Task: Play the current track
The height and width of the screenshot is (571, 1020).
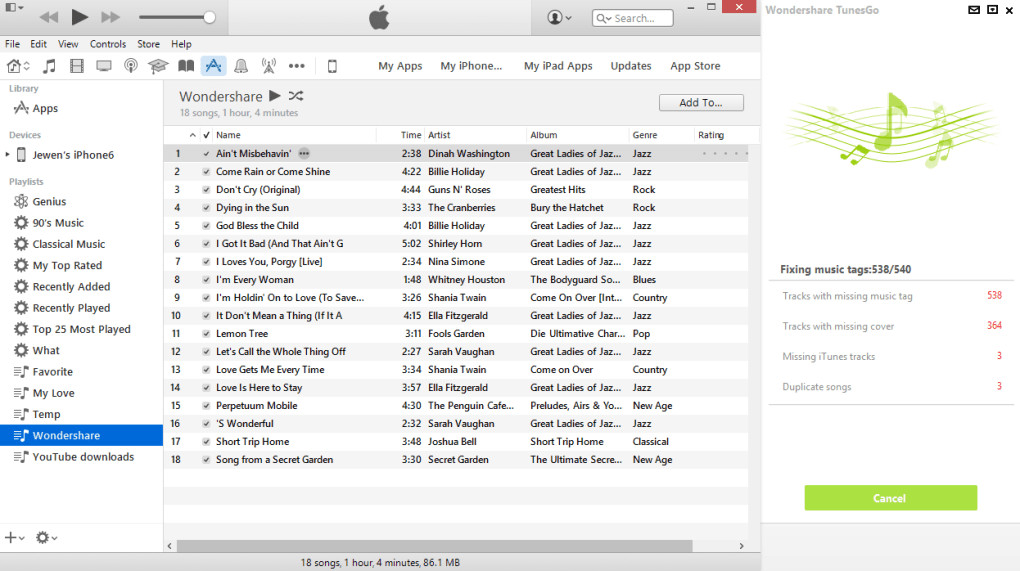Action: tap(79, 17)
